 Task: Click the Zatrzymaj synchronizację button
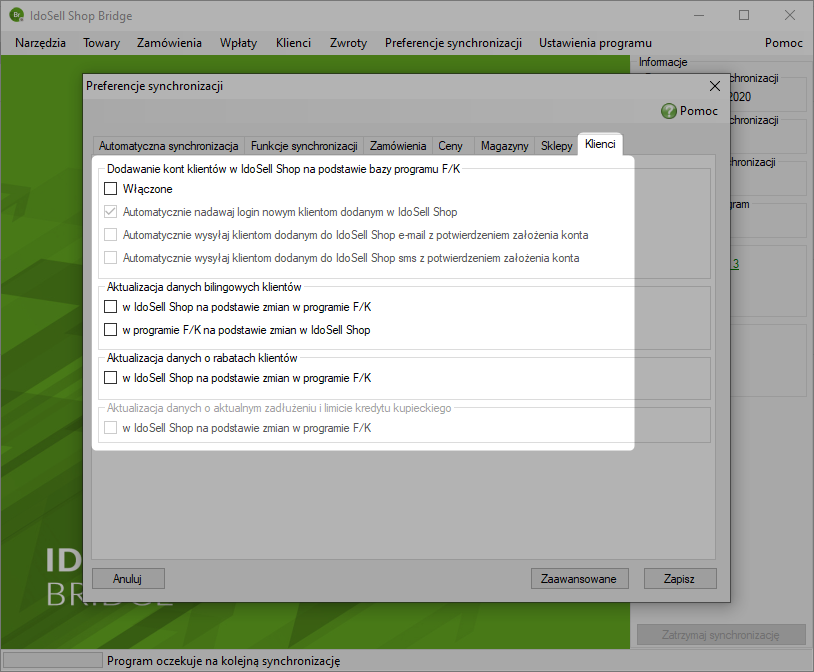click(721, 635)
